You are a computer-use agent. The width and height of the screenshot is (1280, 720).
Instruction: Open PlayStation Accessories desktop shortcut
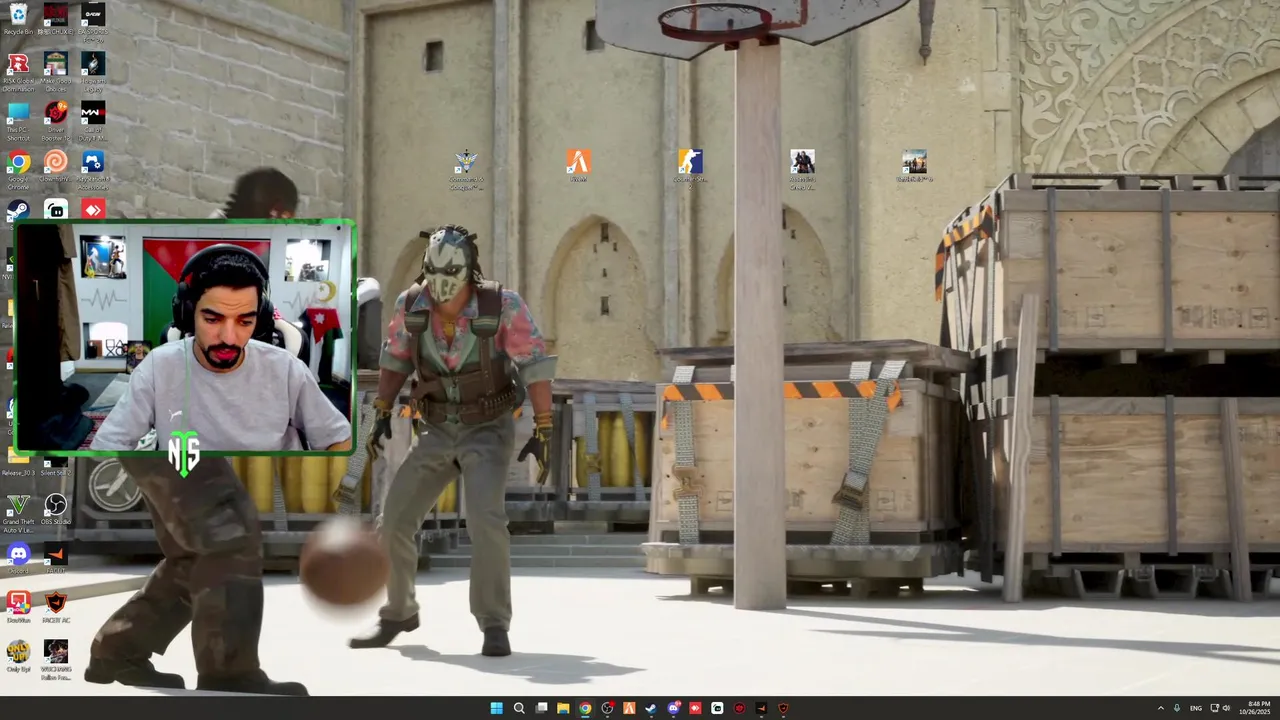(x=93, y=167)
